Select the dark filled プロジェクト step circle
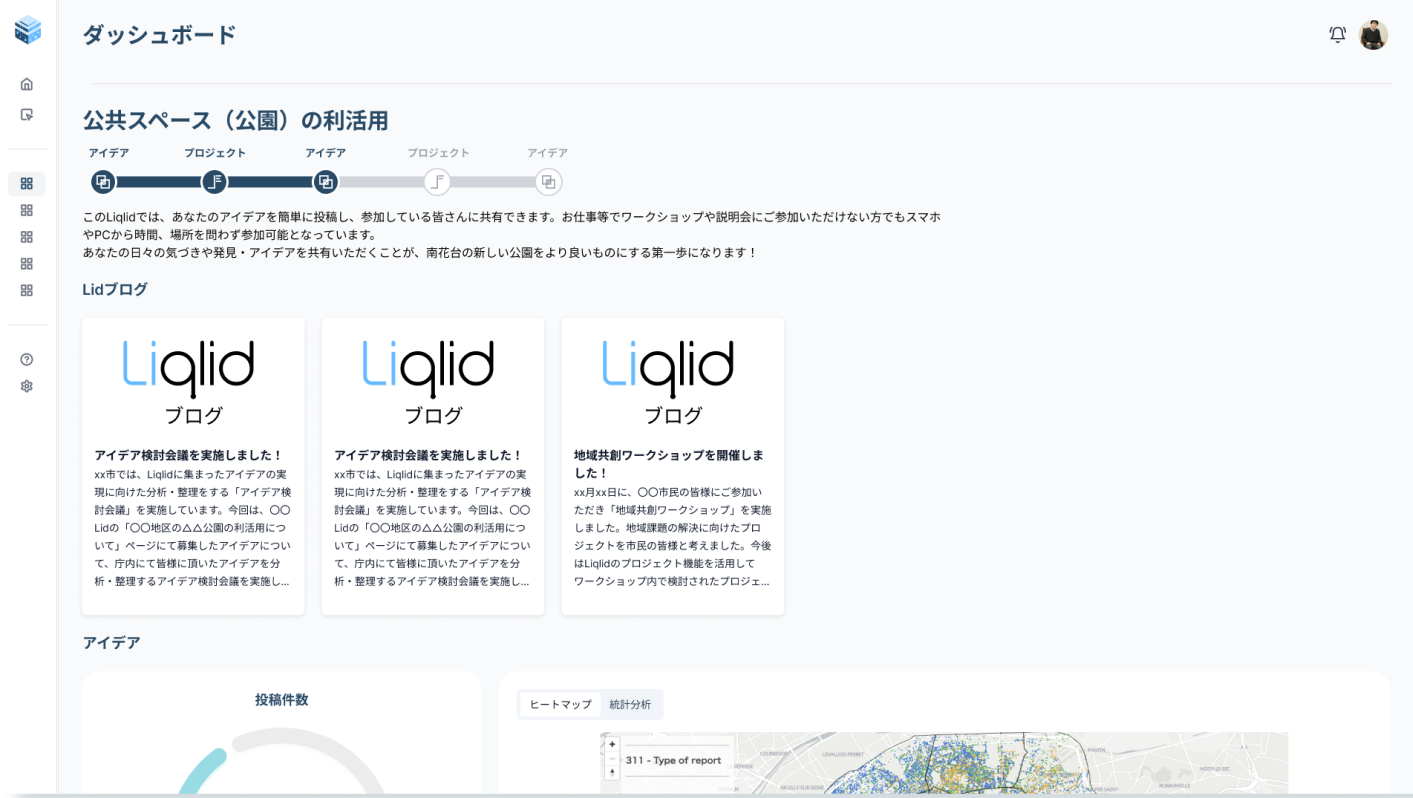 (214, 182)
